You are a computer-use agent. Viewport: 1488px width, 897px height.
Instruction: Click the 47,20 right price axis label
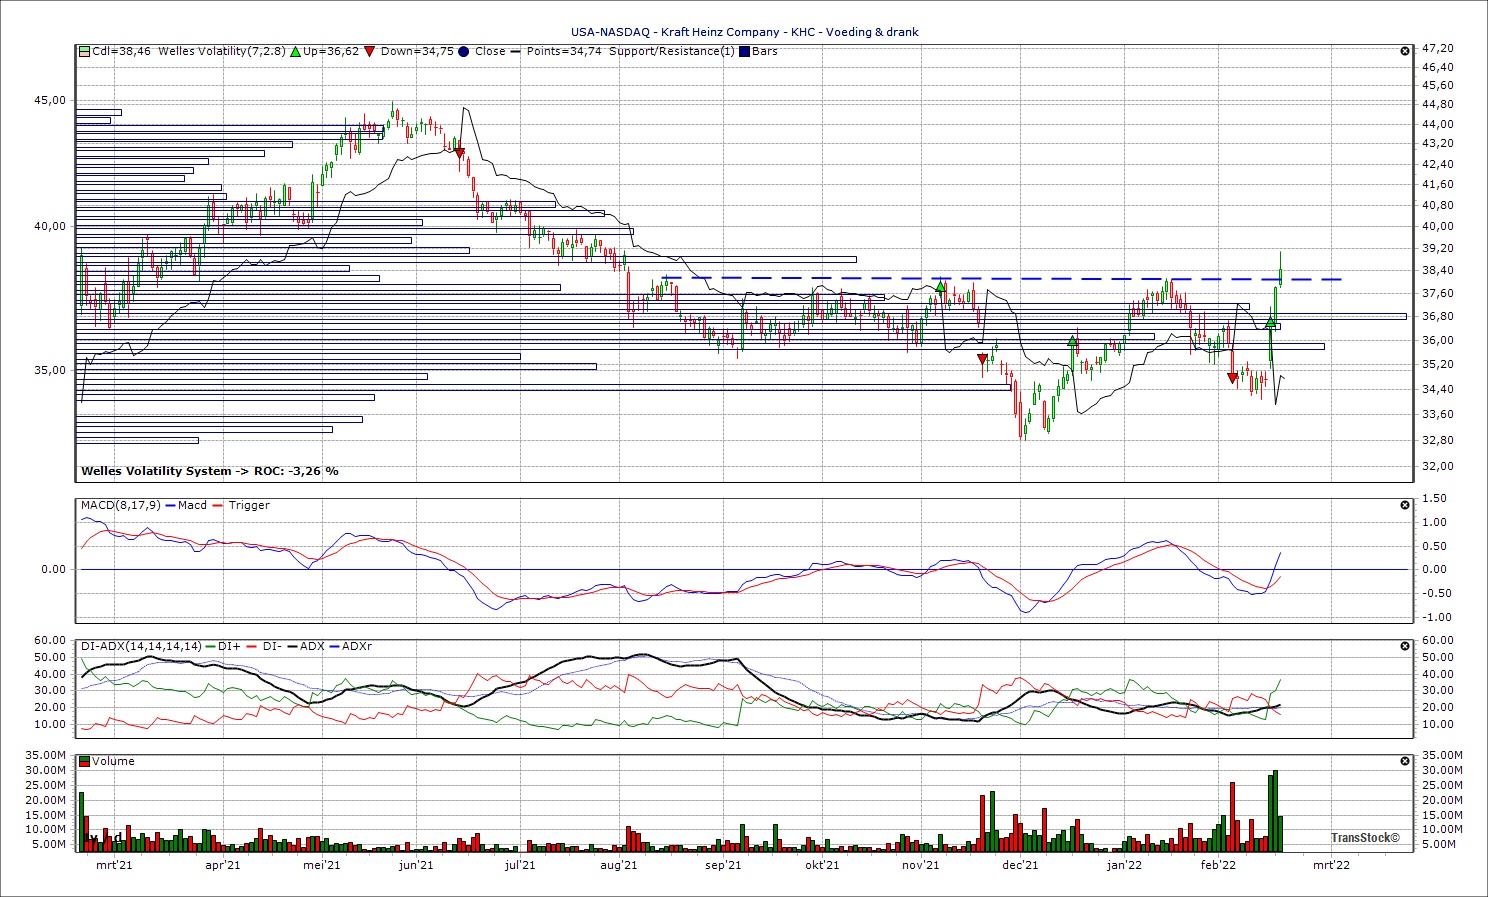(1438, 48)
